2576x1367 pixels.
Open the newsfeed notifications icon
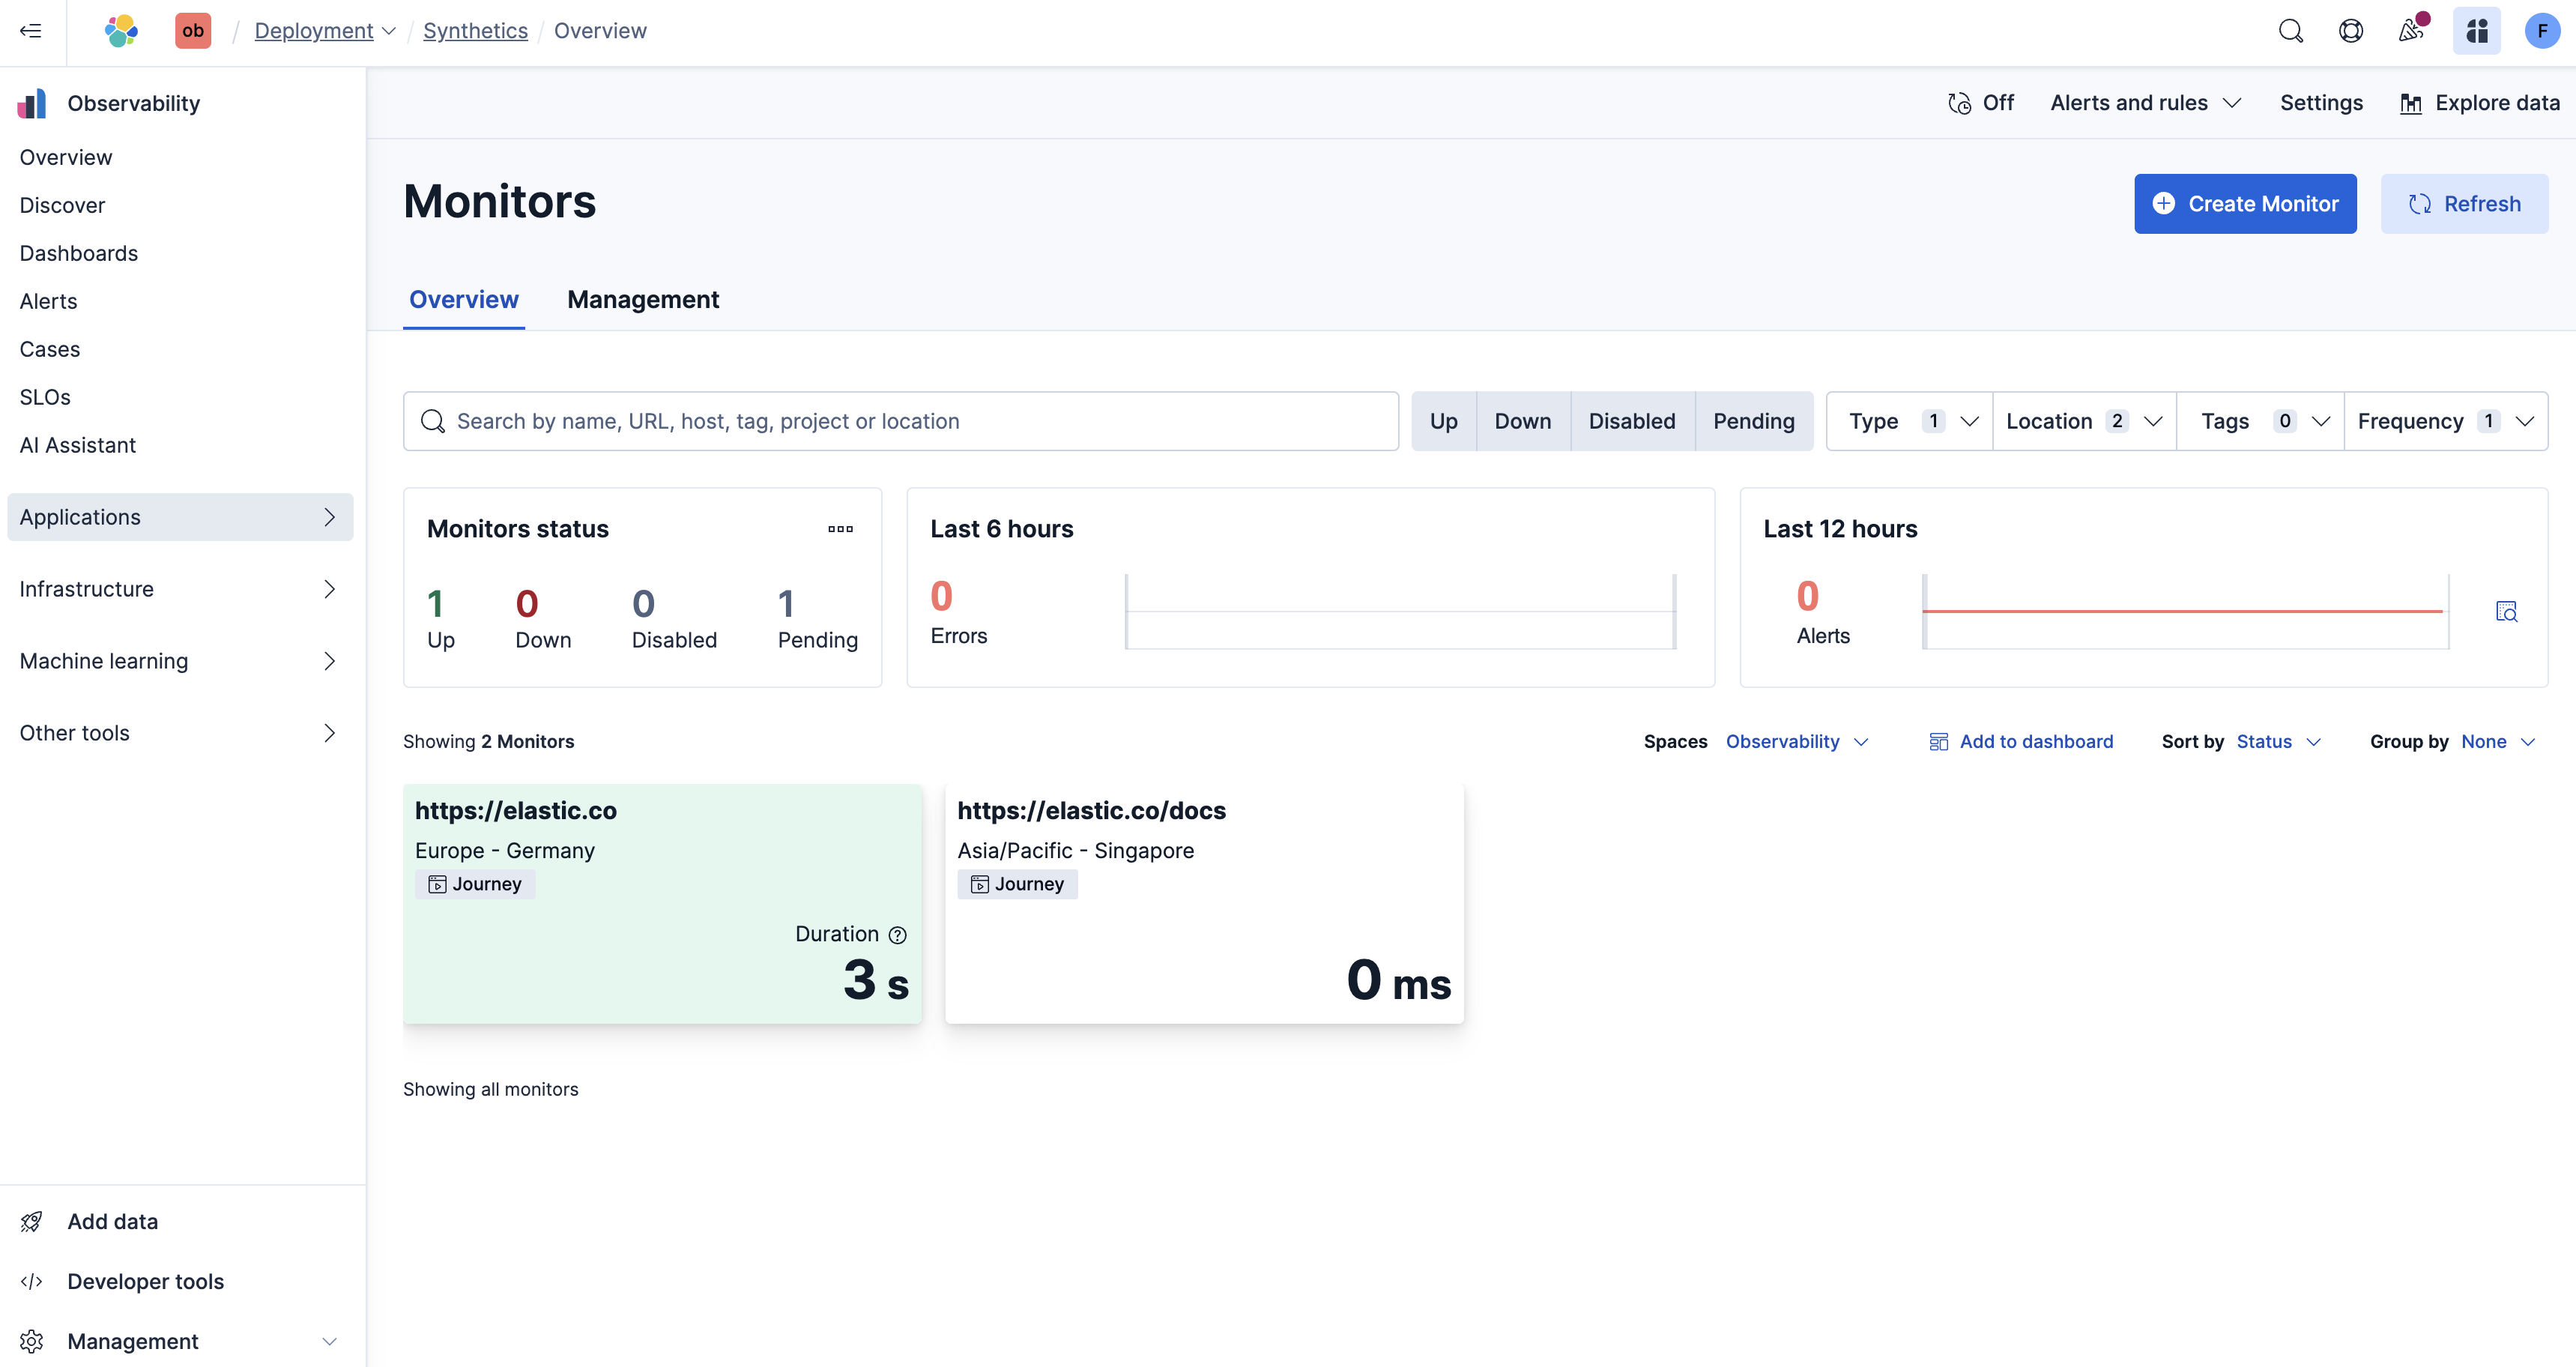pos(2411,31)
